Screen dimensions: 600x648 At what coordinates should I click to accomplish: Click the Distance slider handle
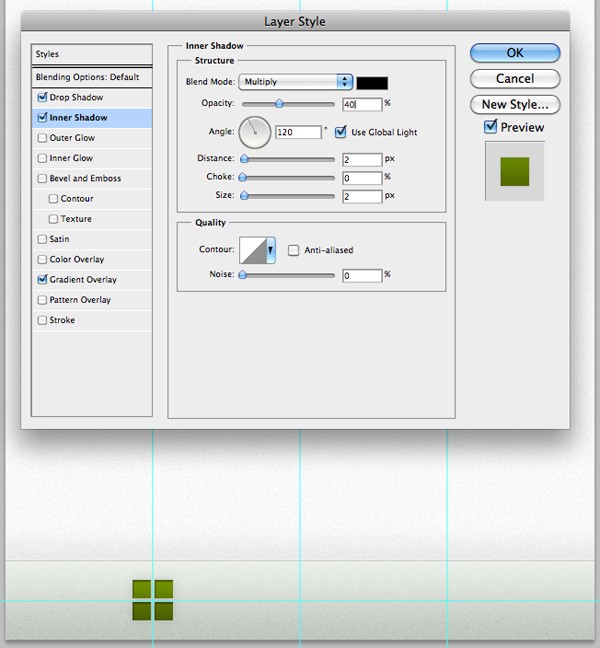[x=244, y=159]
